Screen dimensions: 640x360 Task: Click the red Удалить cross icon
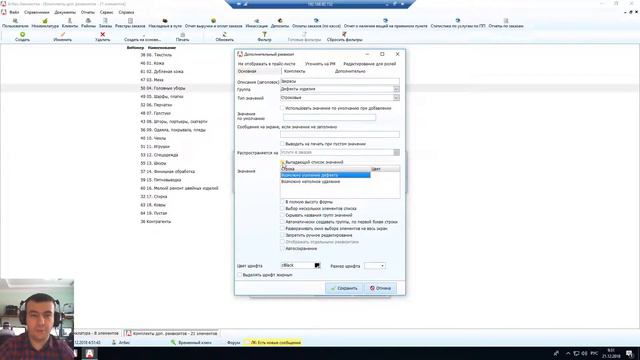(x=102, y=35)
